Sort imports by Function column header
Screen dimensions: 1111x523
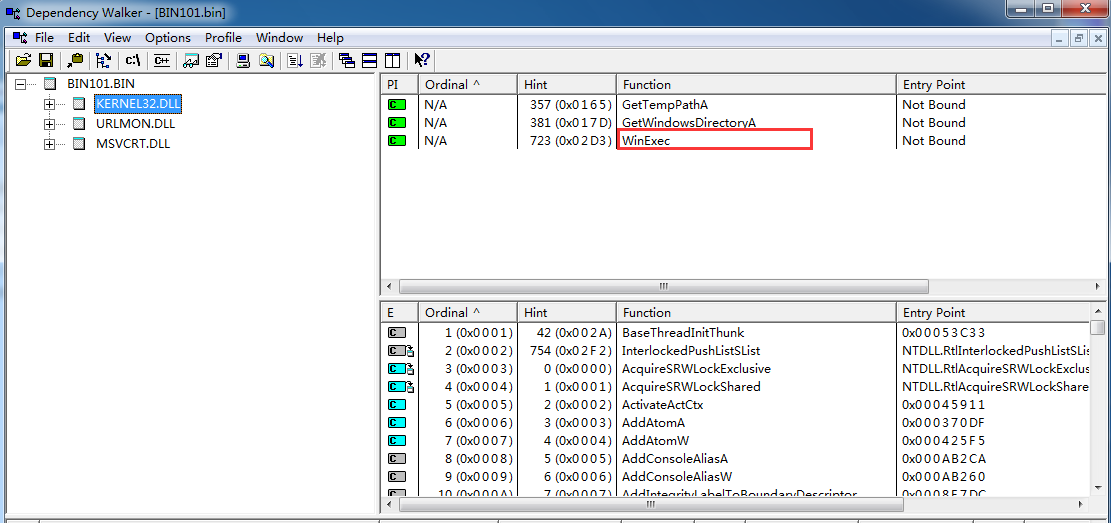[x=757, y=84]
